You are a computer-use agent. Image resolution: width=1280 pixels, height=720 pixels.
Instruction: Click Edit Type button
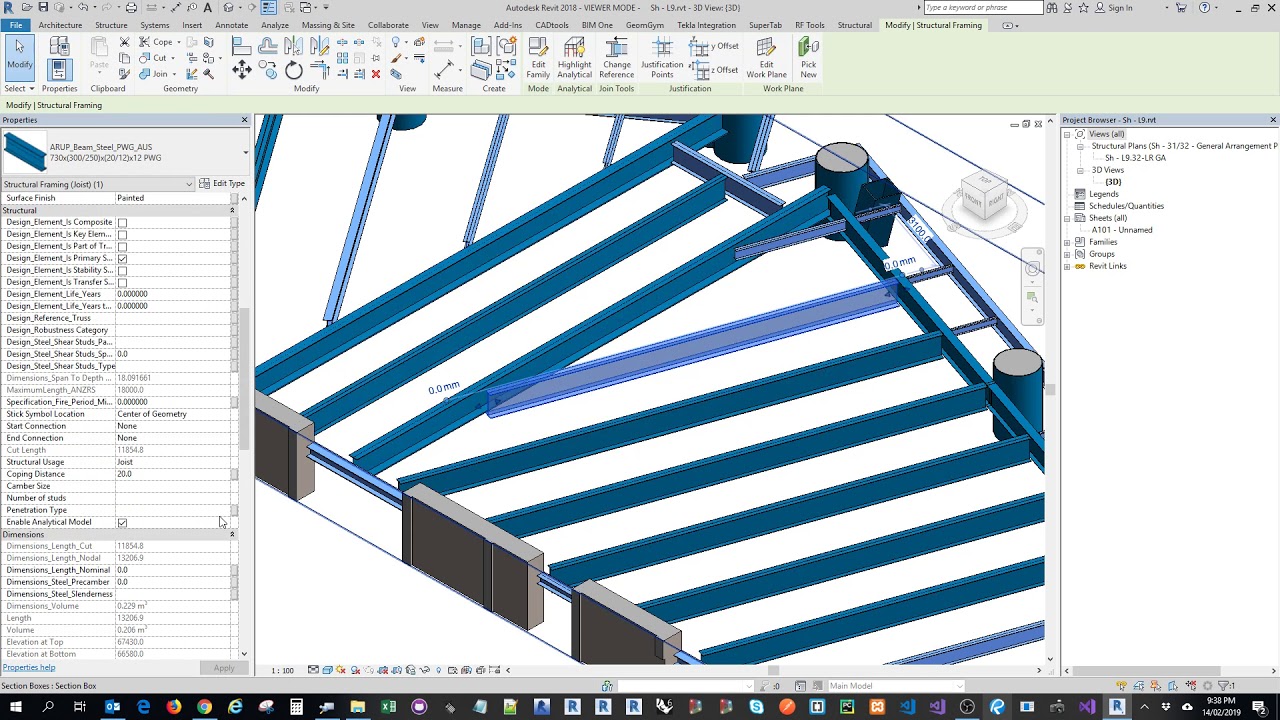pos(222,184)
